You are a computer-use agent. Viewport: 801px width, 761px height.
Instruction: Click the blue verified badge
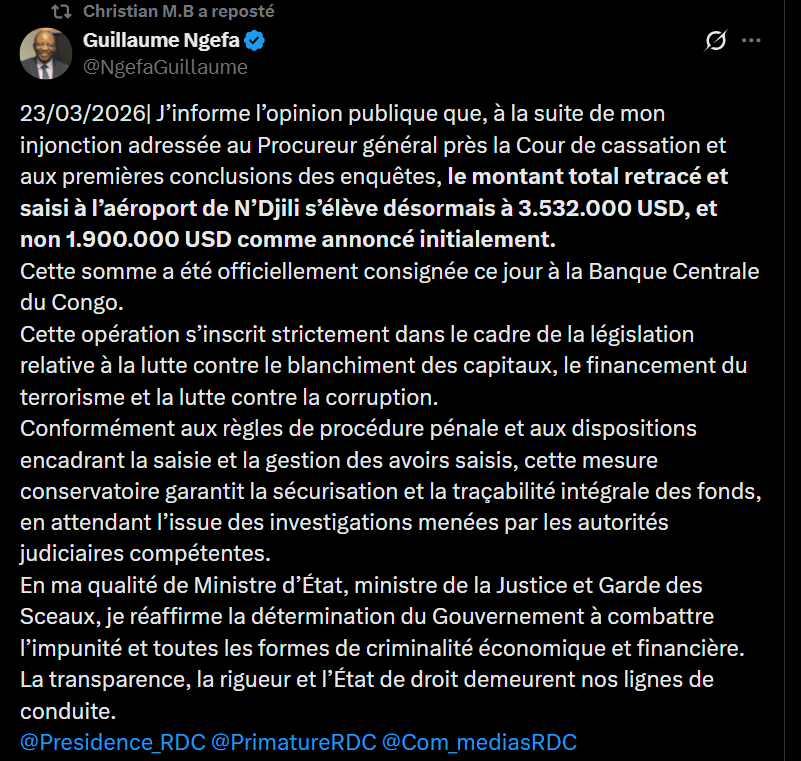click(x=255, y=41)
